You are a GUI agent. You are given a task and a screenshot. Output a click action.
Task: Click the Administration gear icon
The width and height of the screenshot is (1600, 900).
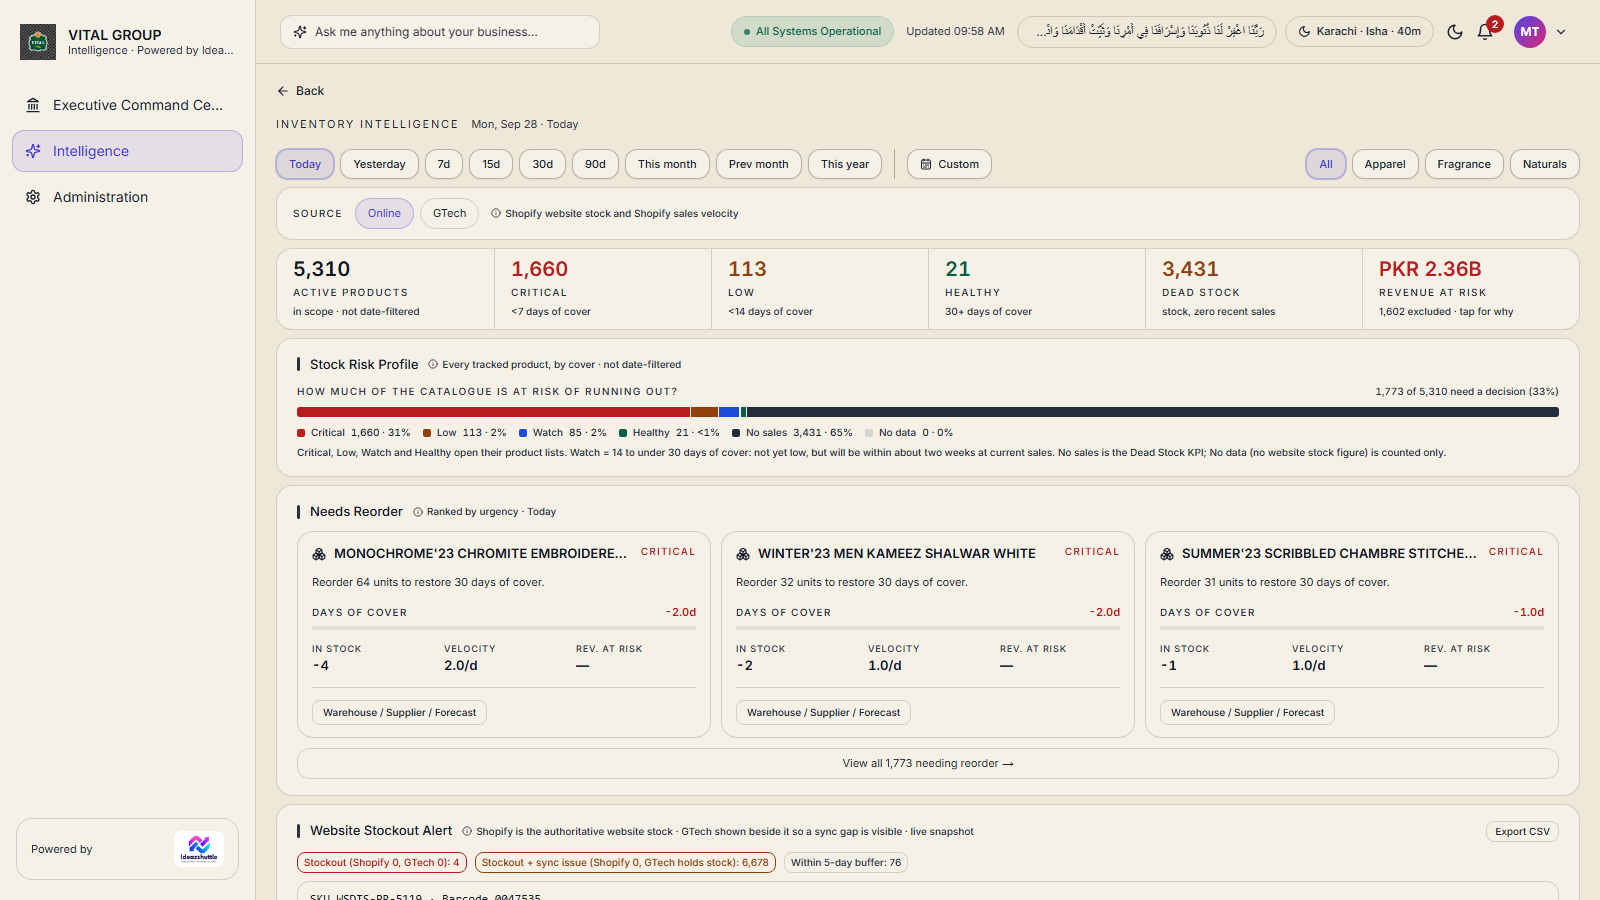coord(33,197)
